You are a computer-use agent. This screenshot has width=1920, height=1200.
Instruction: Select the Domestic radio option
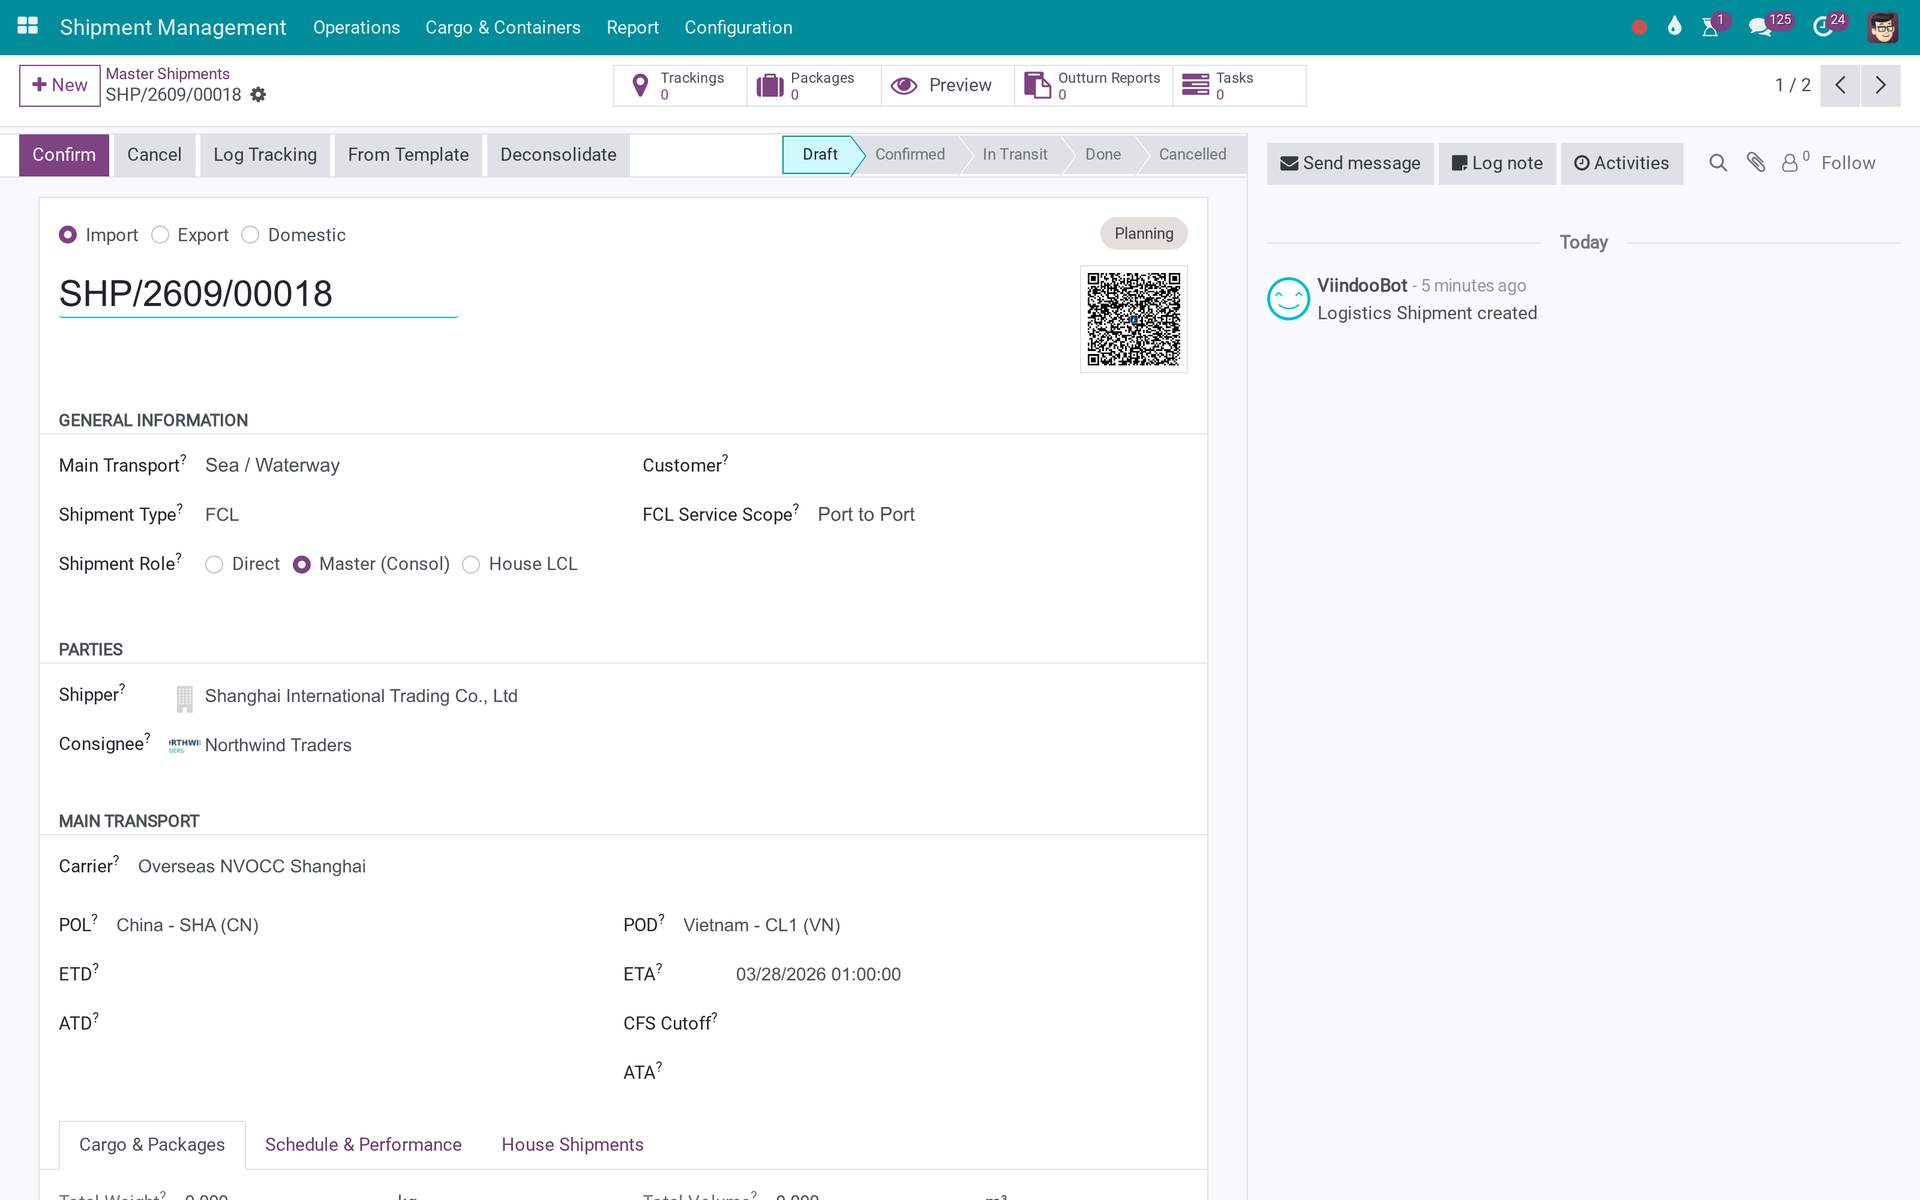pos(250,235)
